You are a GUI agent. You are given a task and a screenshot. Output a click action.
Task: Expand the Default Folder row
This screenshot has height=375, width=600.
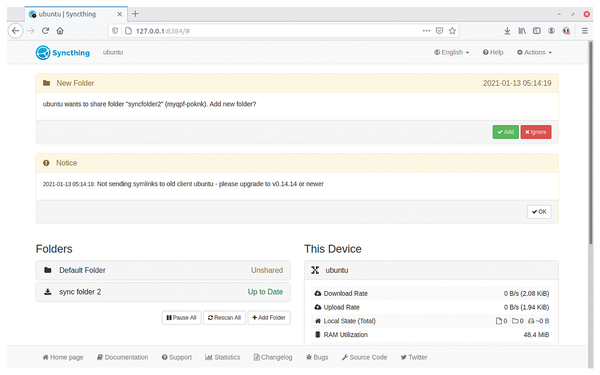coord(163,270)
